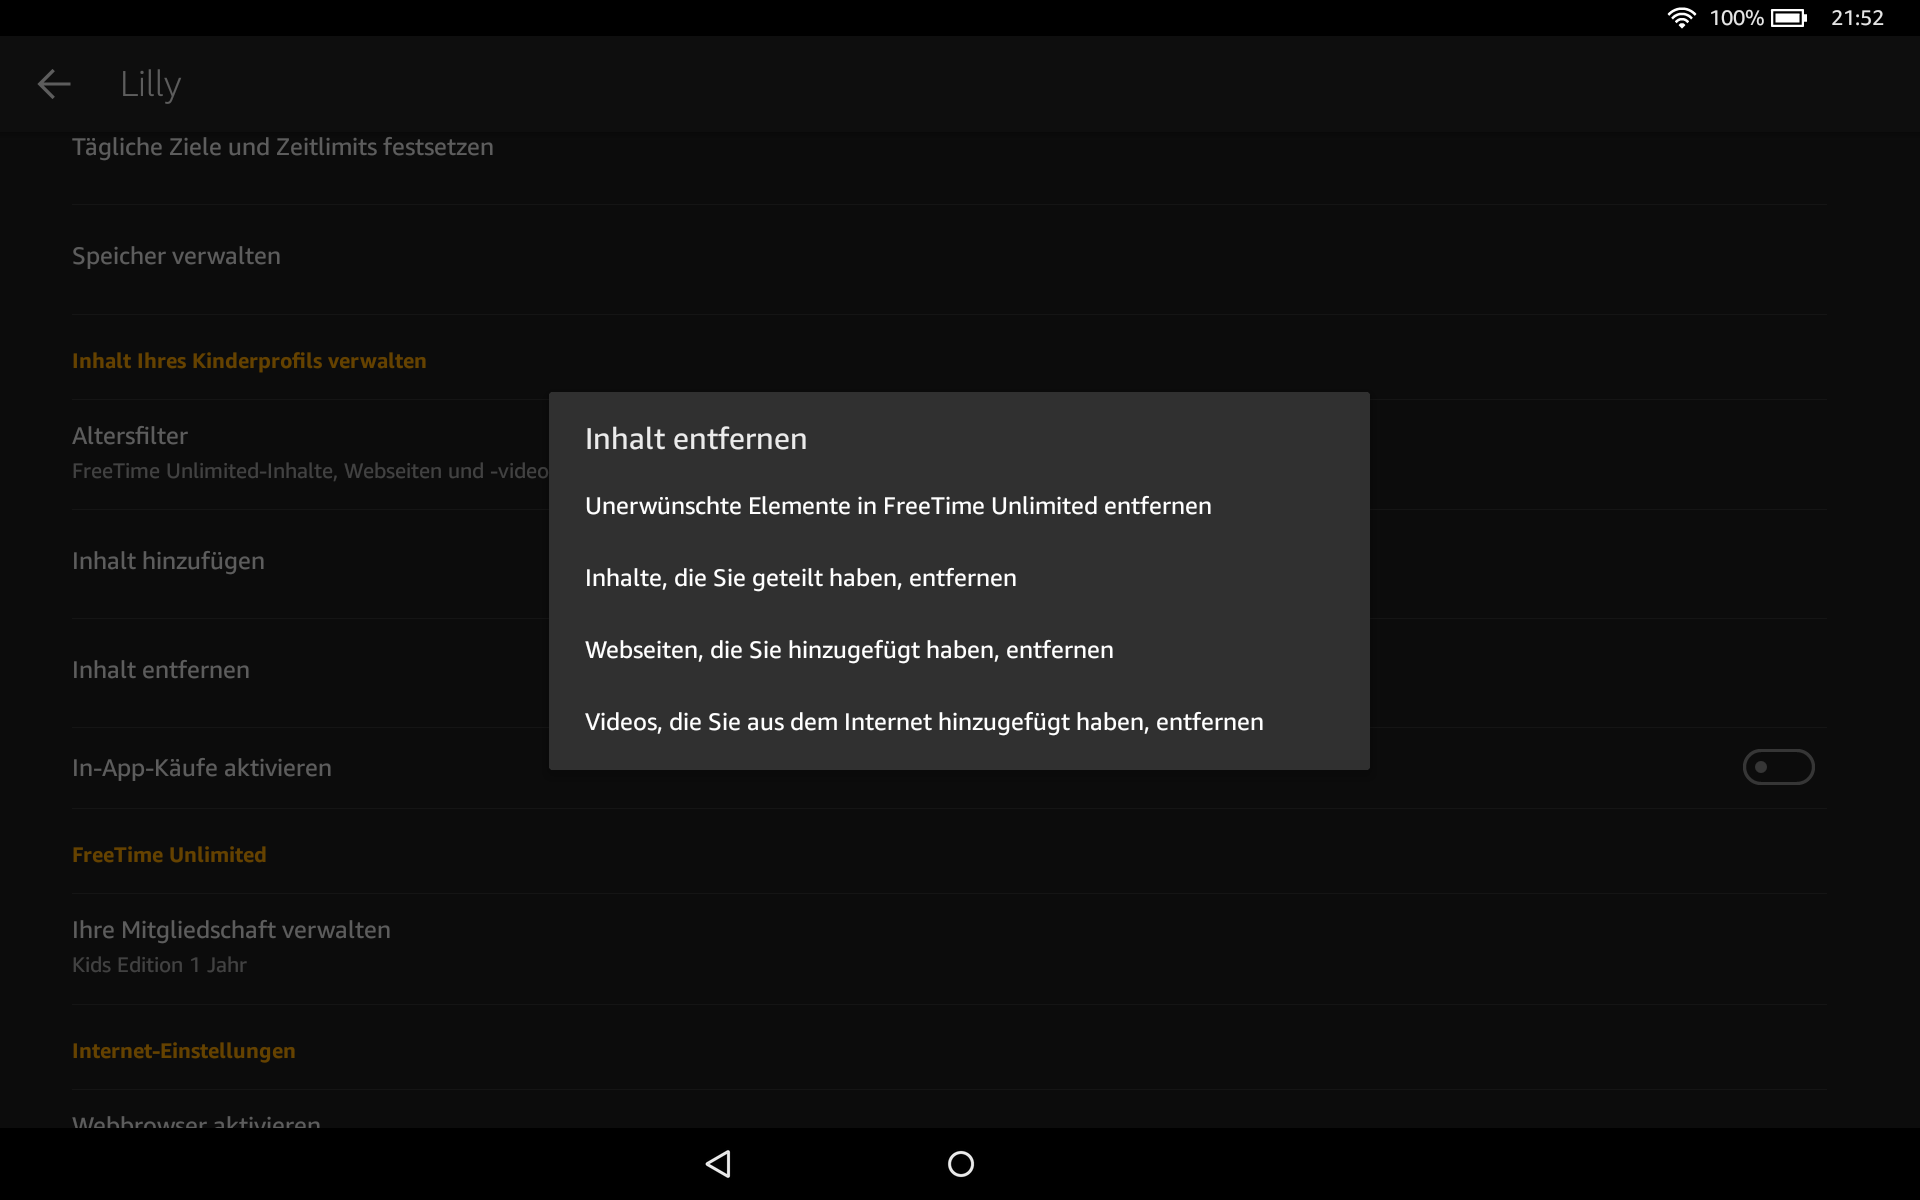Tap Inhalt entfernen list entry

click(x=161, y=670)
